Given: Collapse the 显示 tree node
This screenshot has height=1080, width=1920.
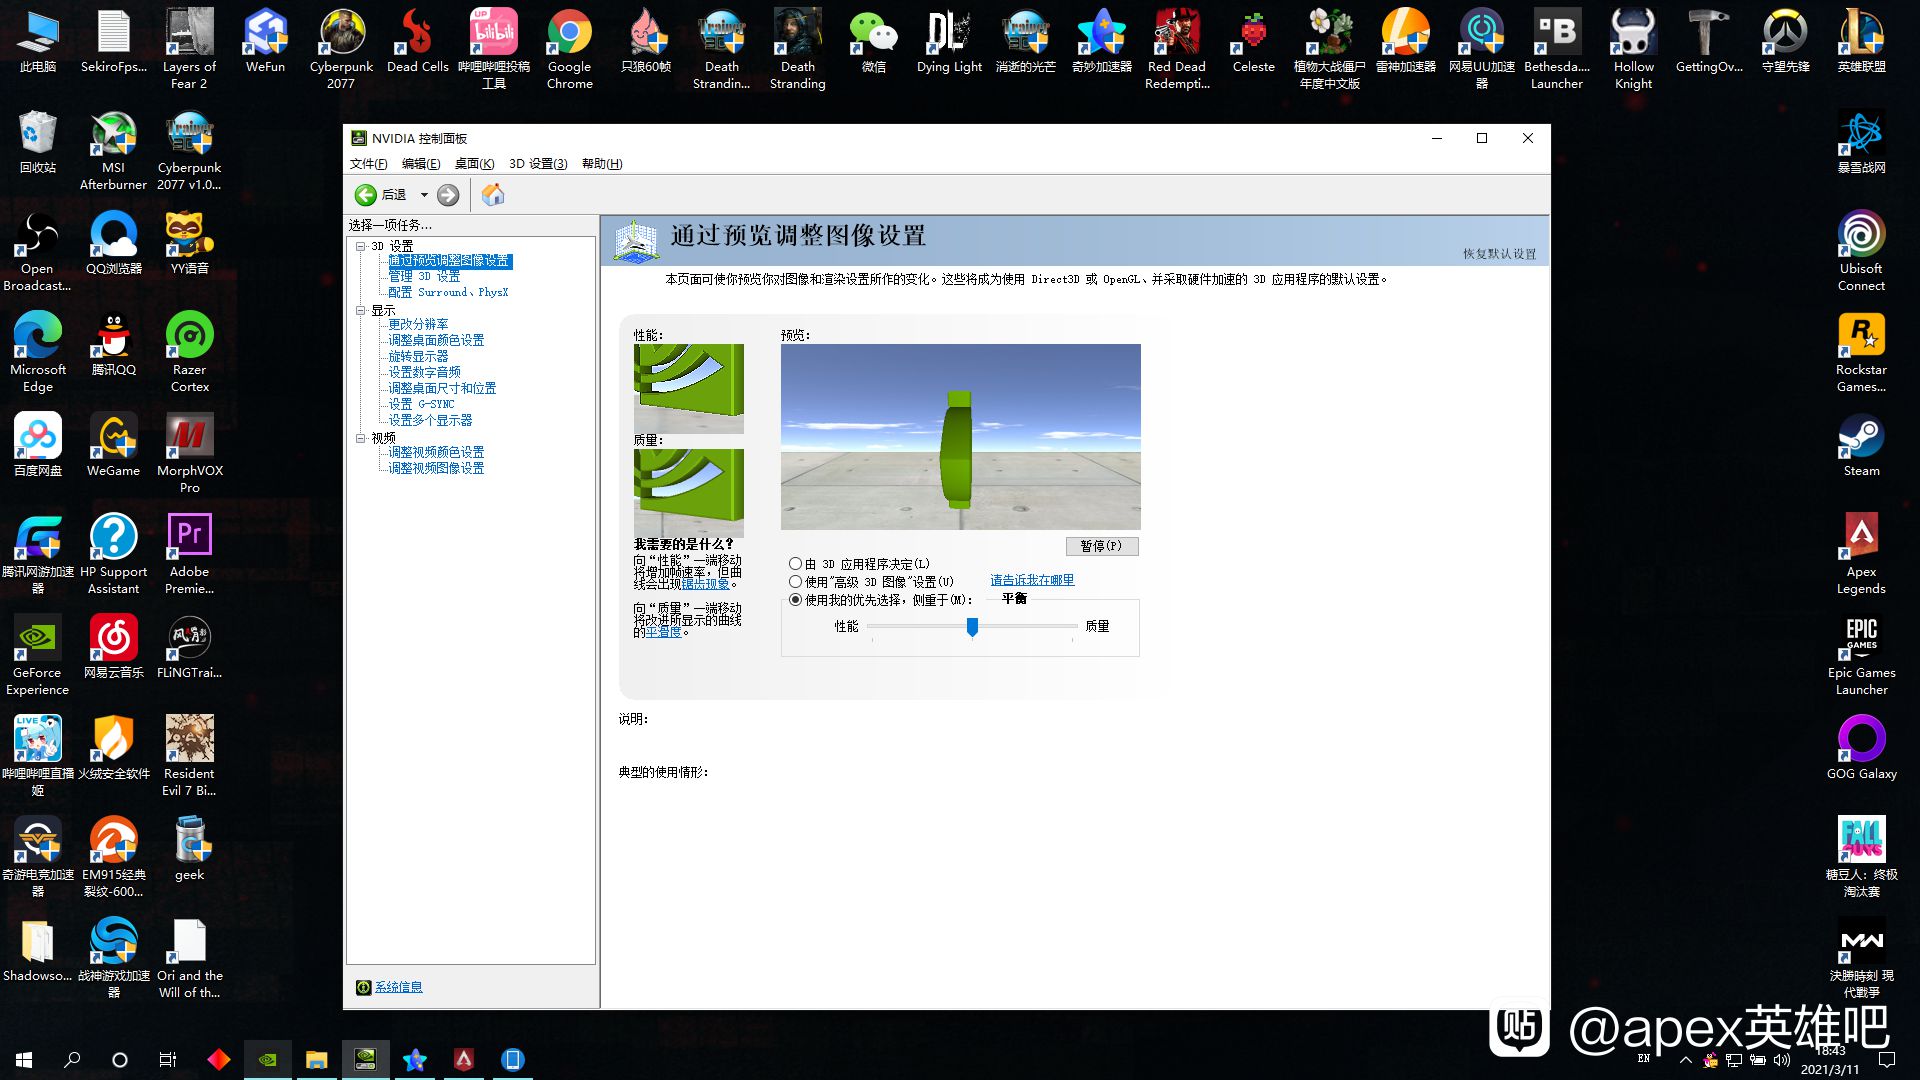Looking at the screenshot, I should coord(361,311).
